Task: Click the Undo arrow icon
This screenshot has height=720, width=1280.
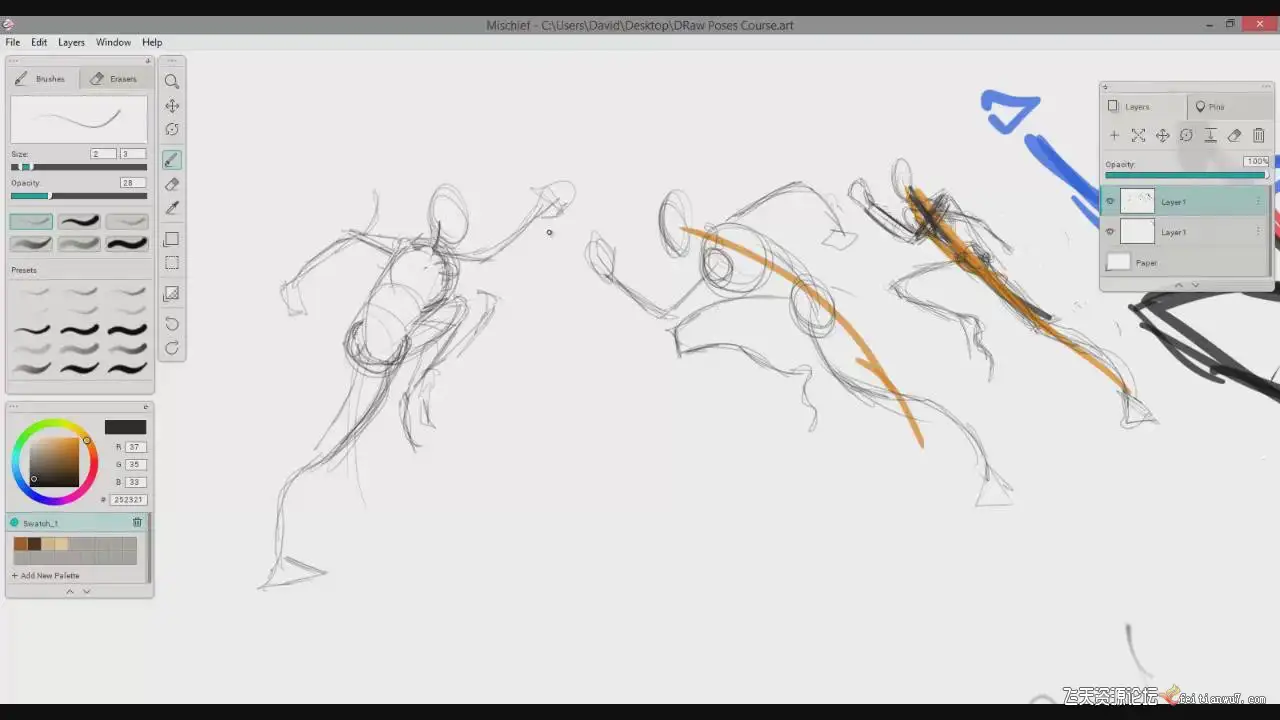Action: 172,324
